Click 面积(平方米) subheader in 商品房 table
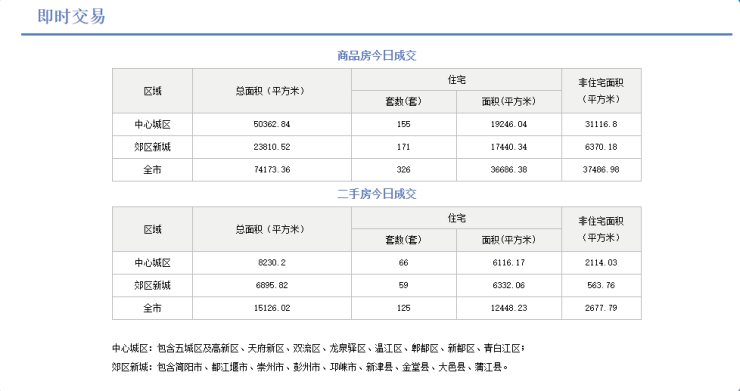This screenshot has width=740, height=391. point(509,102)
